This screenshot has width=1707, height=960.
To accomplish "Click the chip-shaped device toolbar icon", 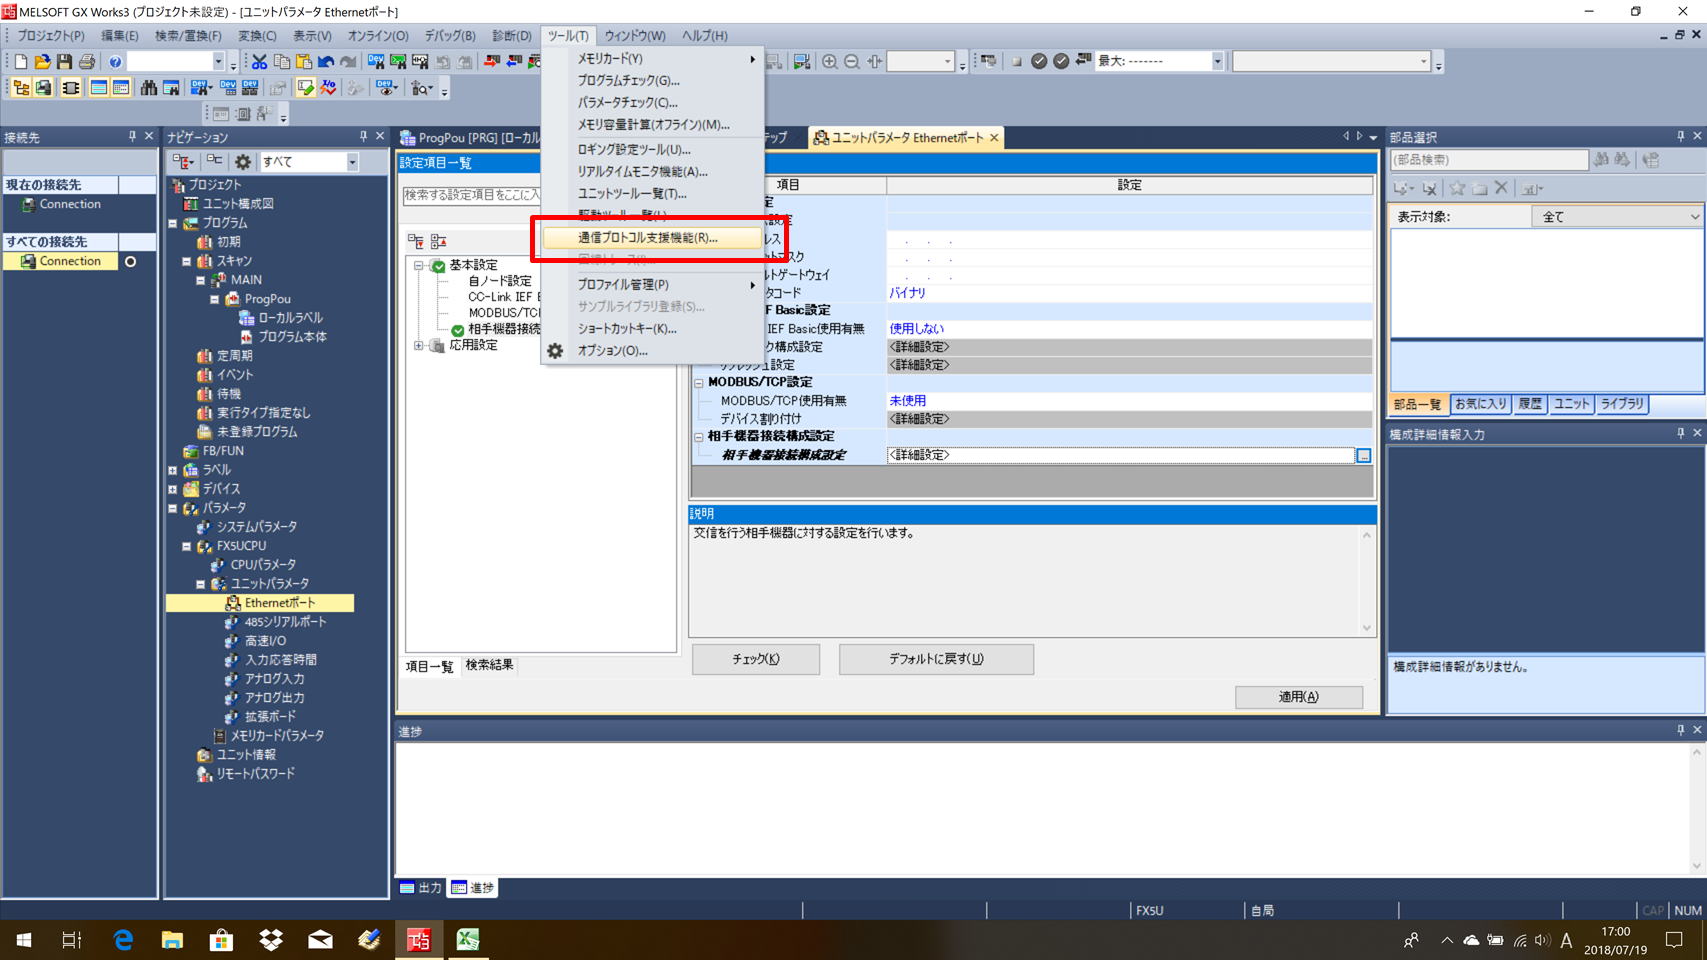I will click(x=71, y=88).
